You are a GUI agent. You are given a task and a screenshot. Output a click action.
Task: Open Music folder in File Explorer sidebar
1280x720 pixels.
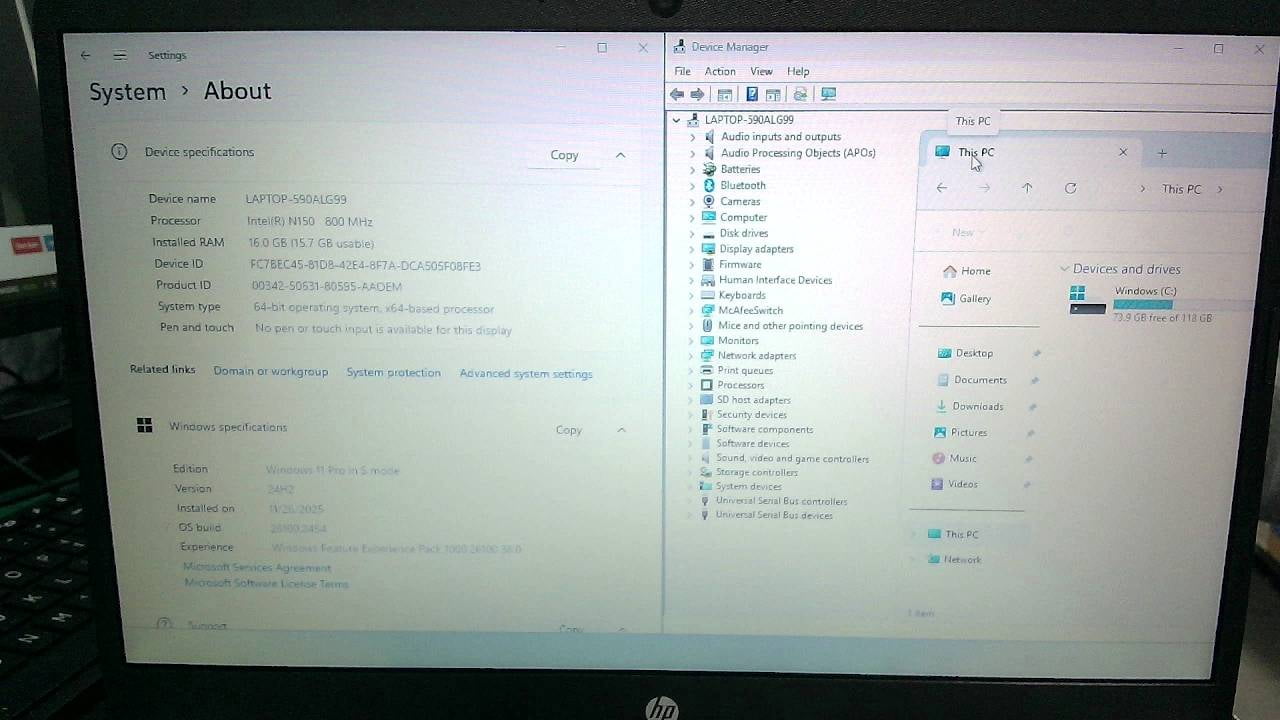(954, 458)
